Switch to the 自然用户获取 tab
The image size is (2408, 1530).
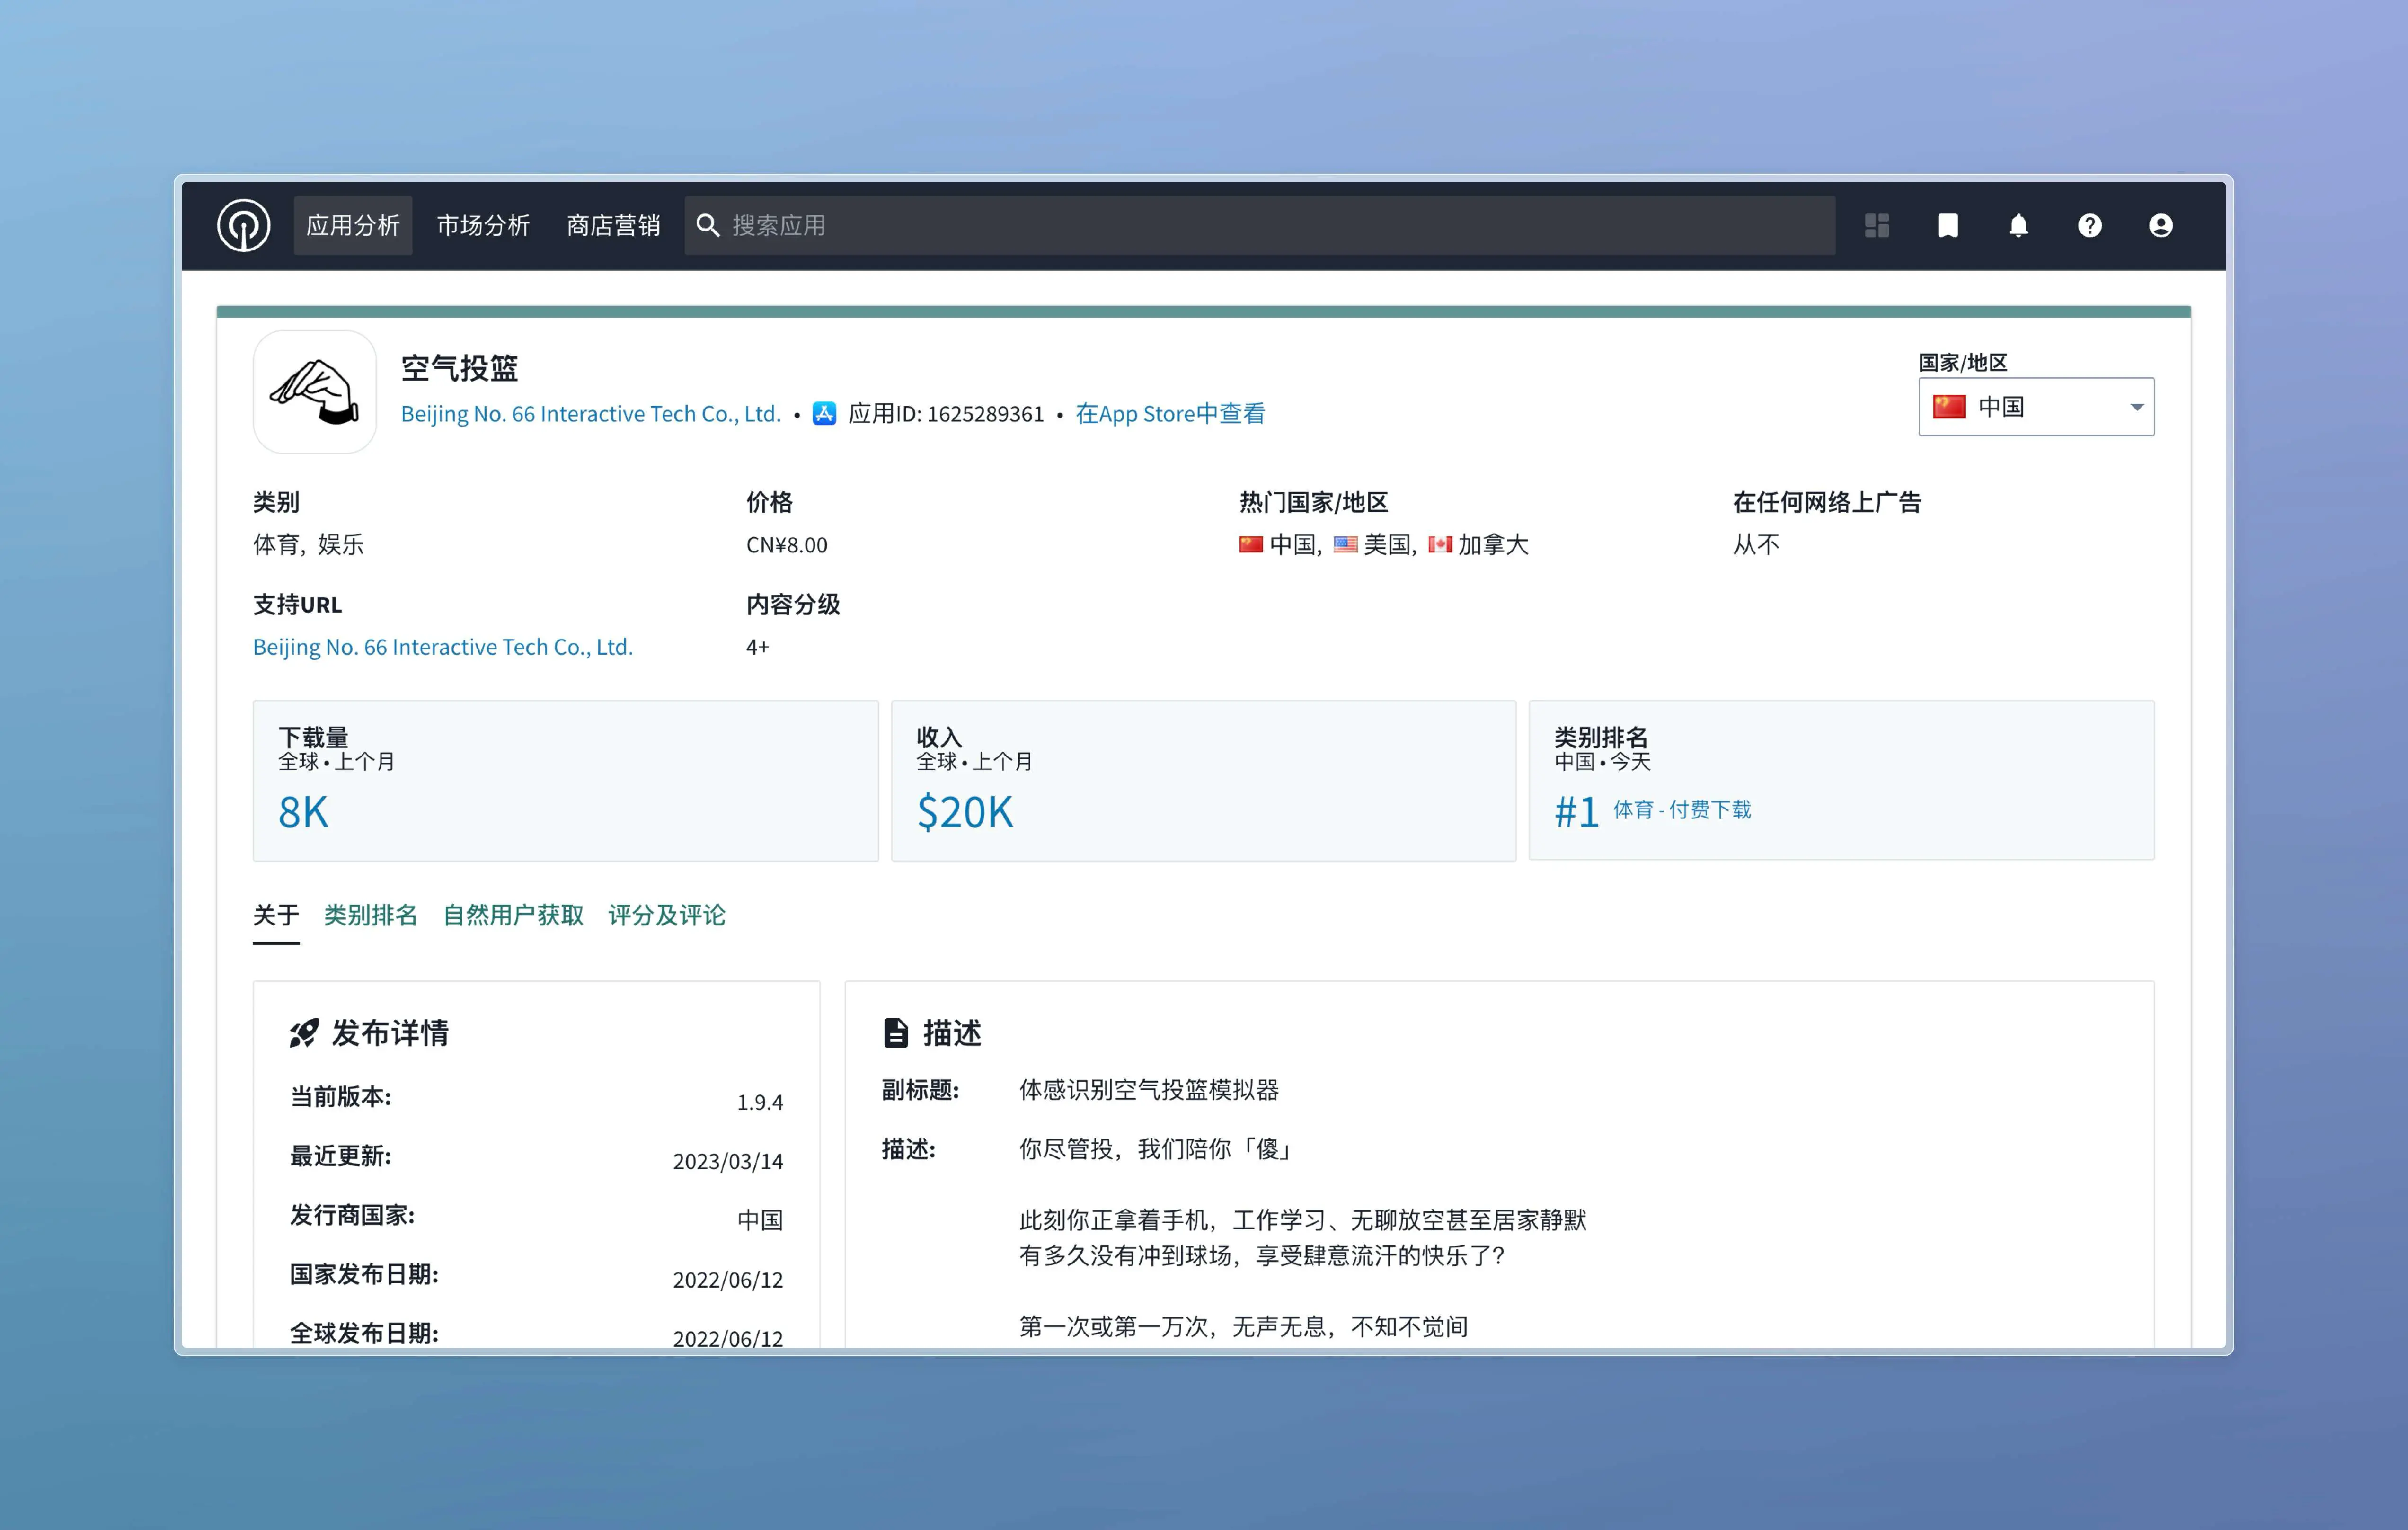coord(513,915)
